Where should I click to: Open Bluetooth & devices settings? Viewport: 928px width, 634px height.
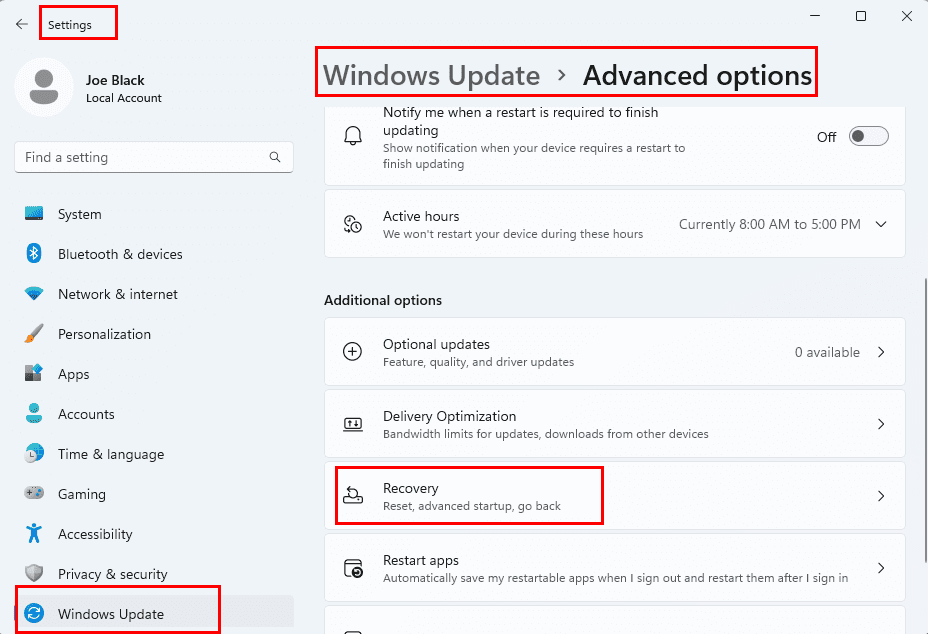[x=154, y=253]
